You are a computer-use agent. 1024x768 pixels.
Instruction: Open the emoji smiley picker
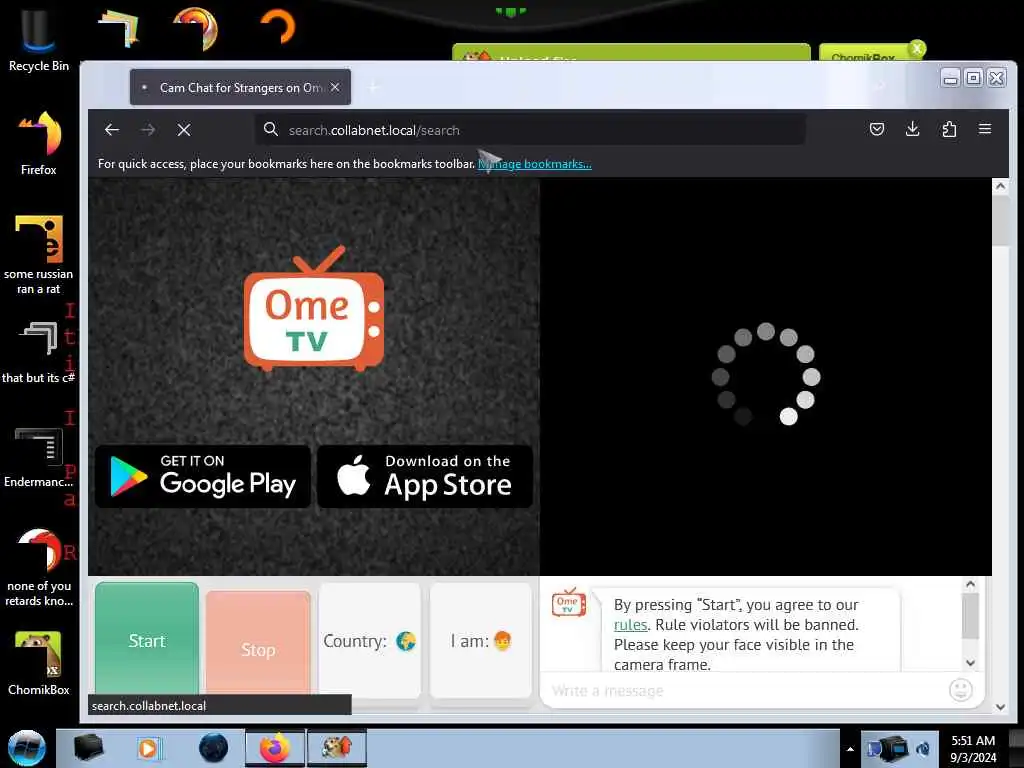click(961, 690)
